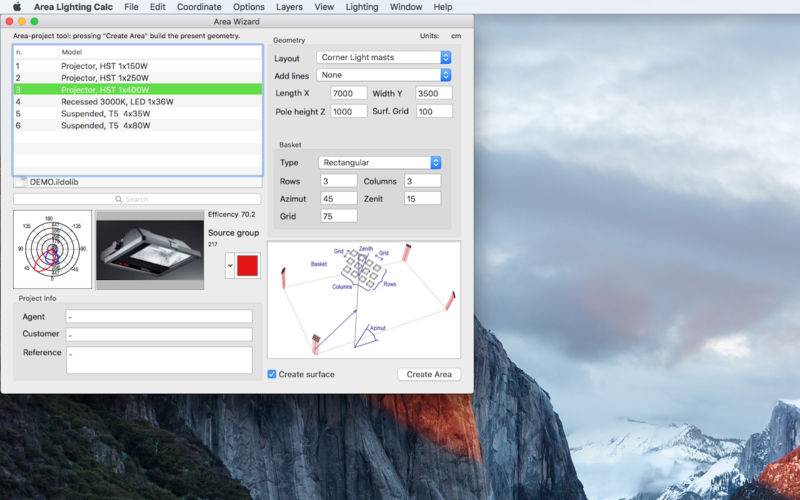The image size is (800, 500).
Task: Select Suspended, T5 4x80W in the list
Action: 105,125
